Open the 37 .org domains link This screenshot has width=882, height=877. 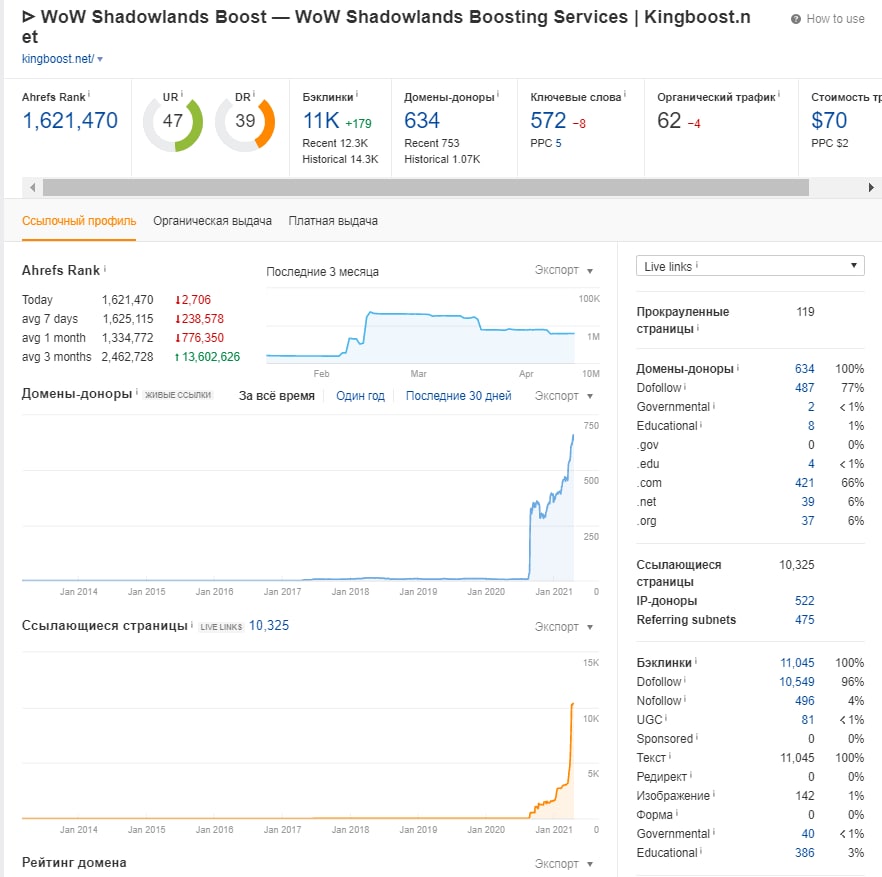click(x=808, y=521)
